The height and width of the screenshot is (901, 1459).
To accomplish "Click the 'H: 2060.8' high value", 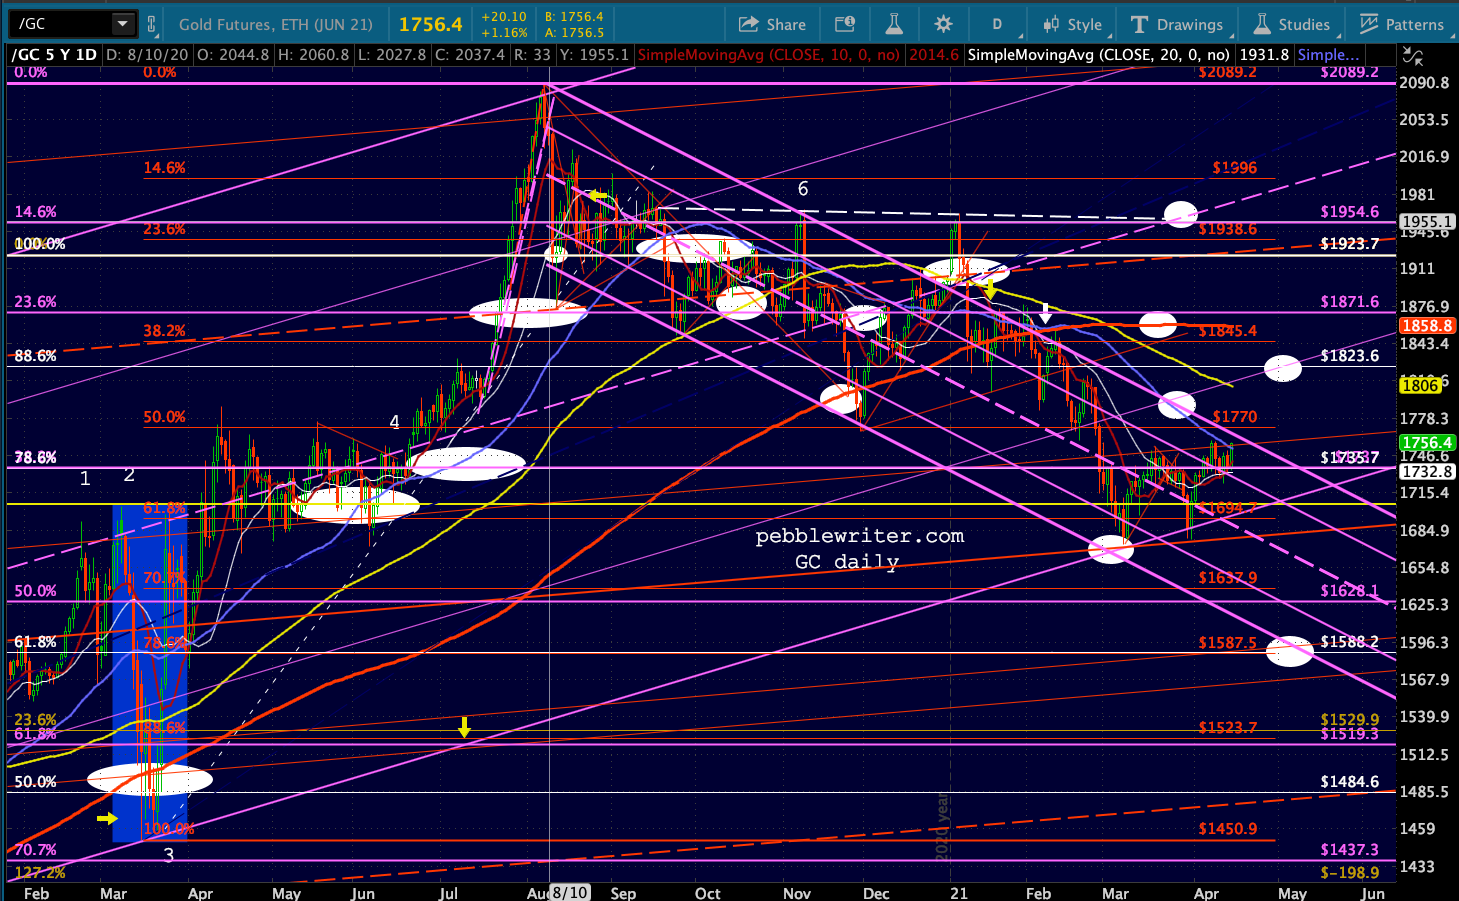I will point(315,55).
